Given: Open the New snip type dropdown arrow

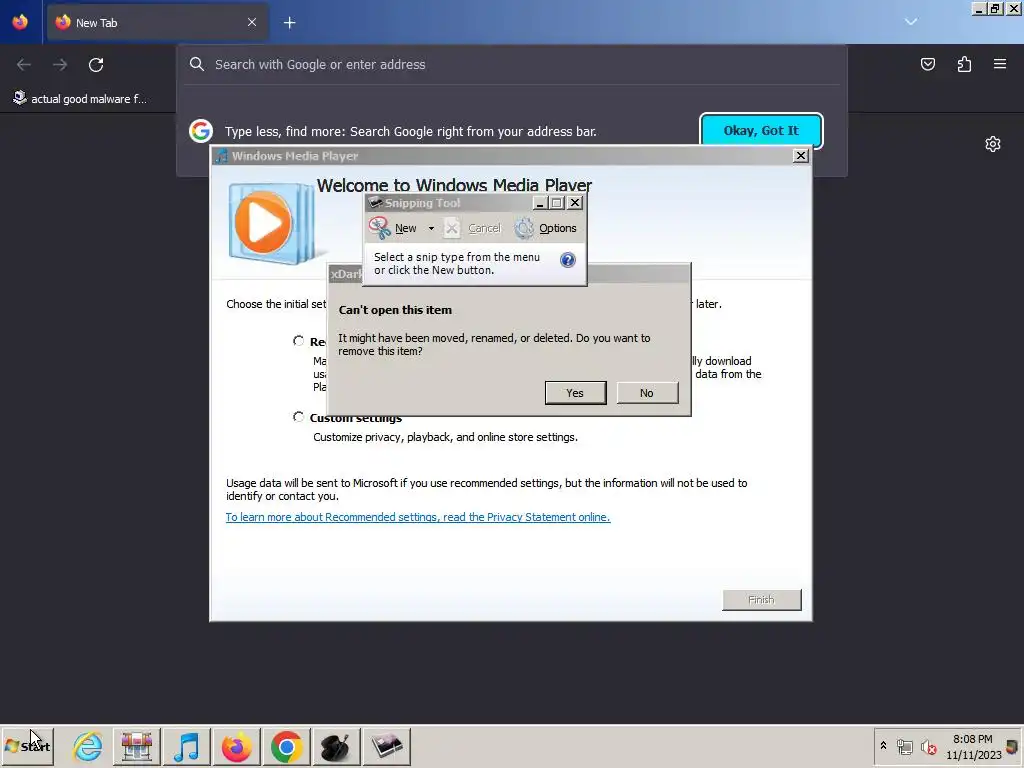Looking at the screenshot, I should pos(431,228).
